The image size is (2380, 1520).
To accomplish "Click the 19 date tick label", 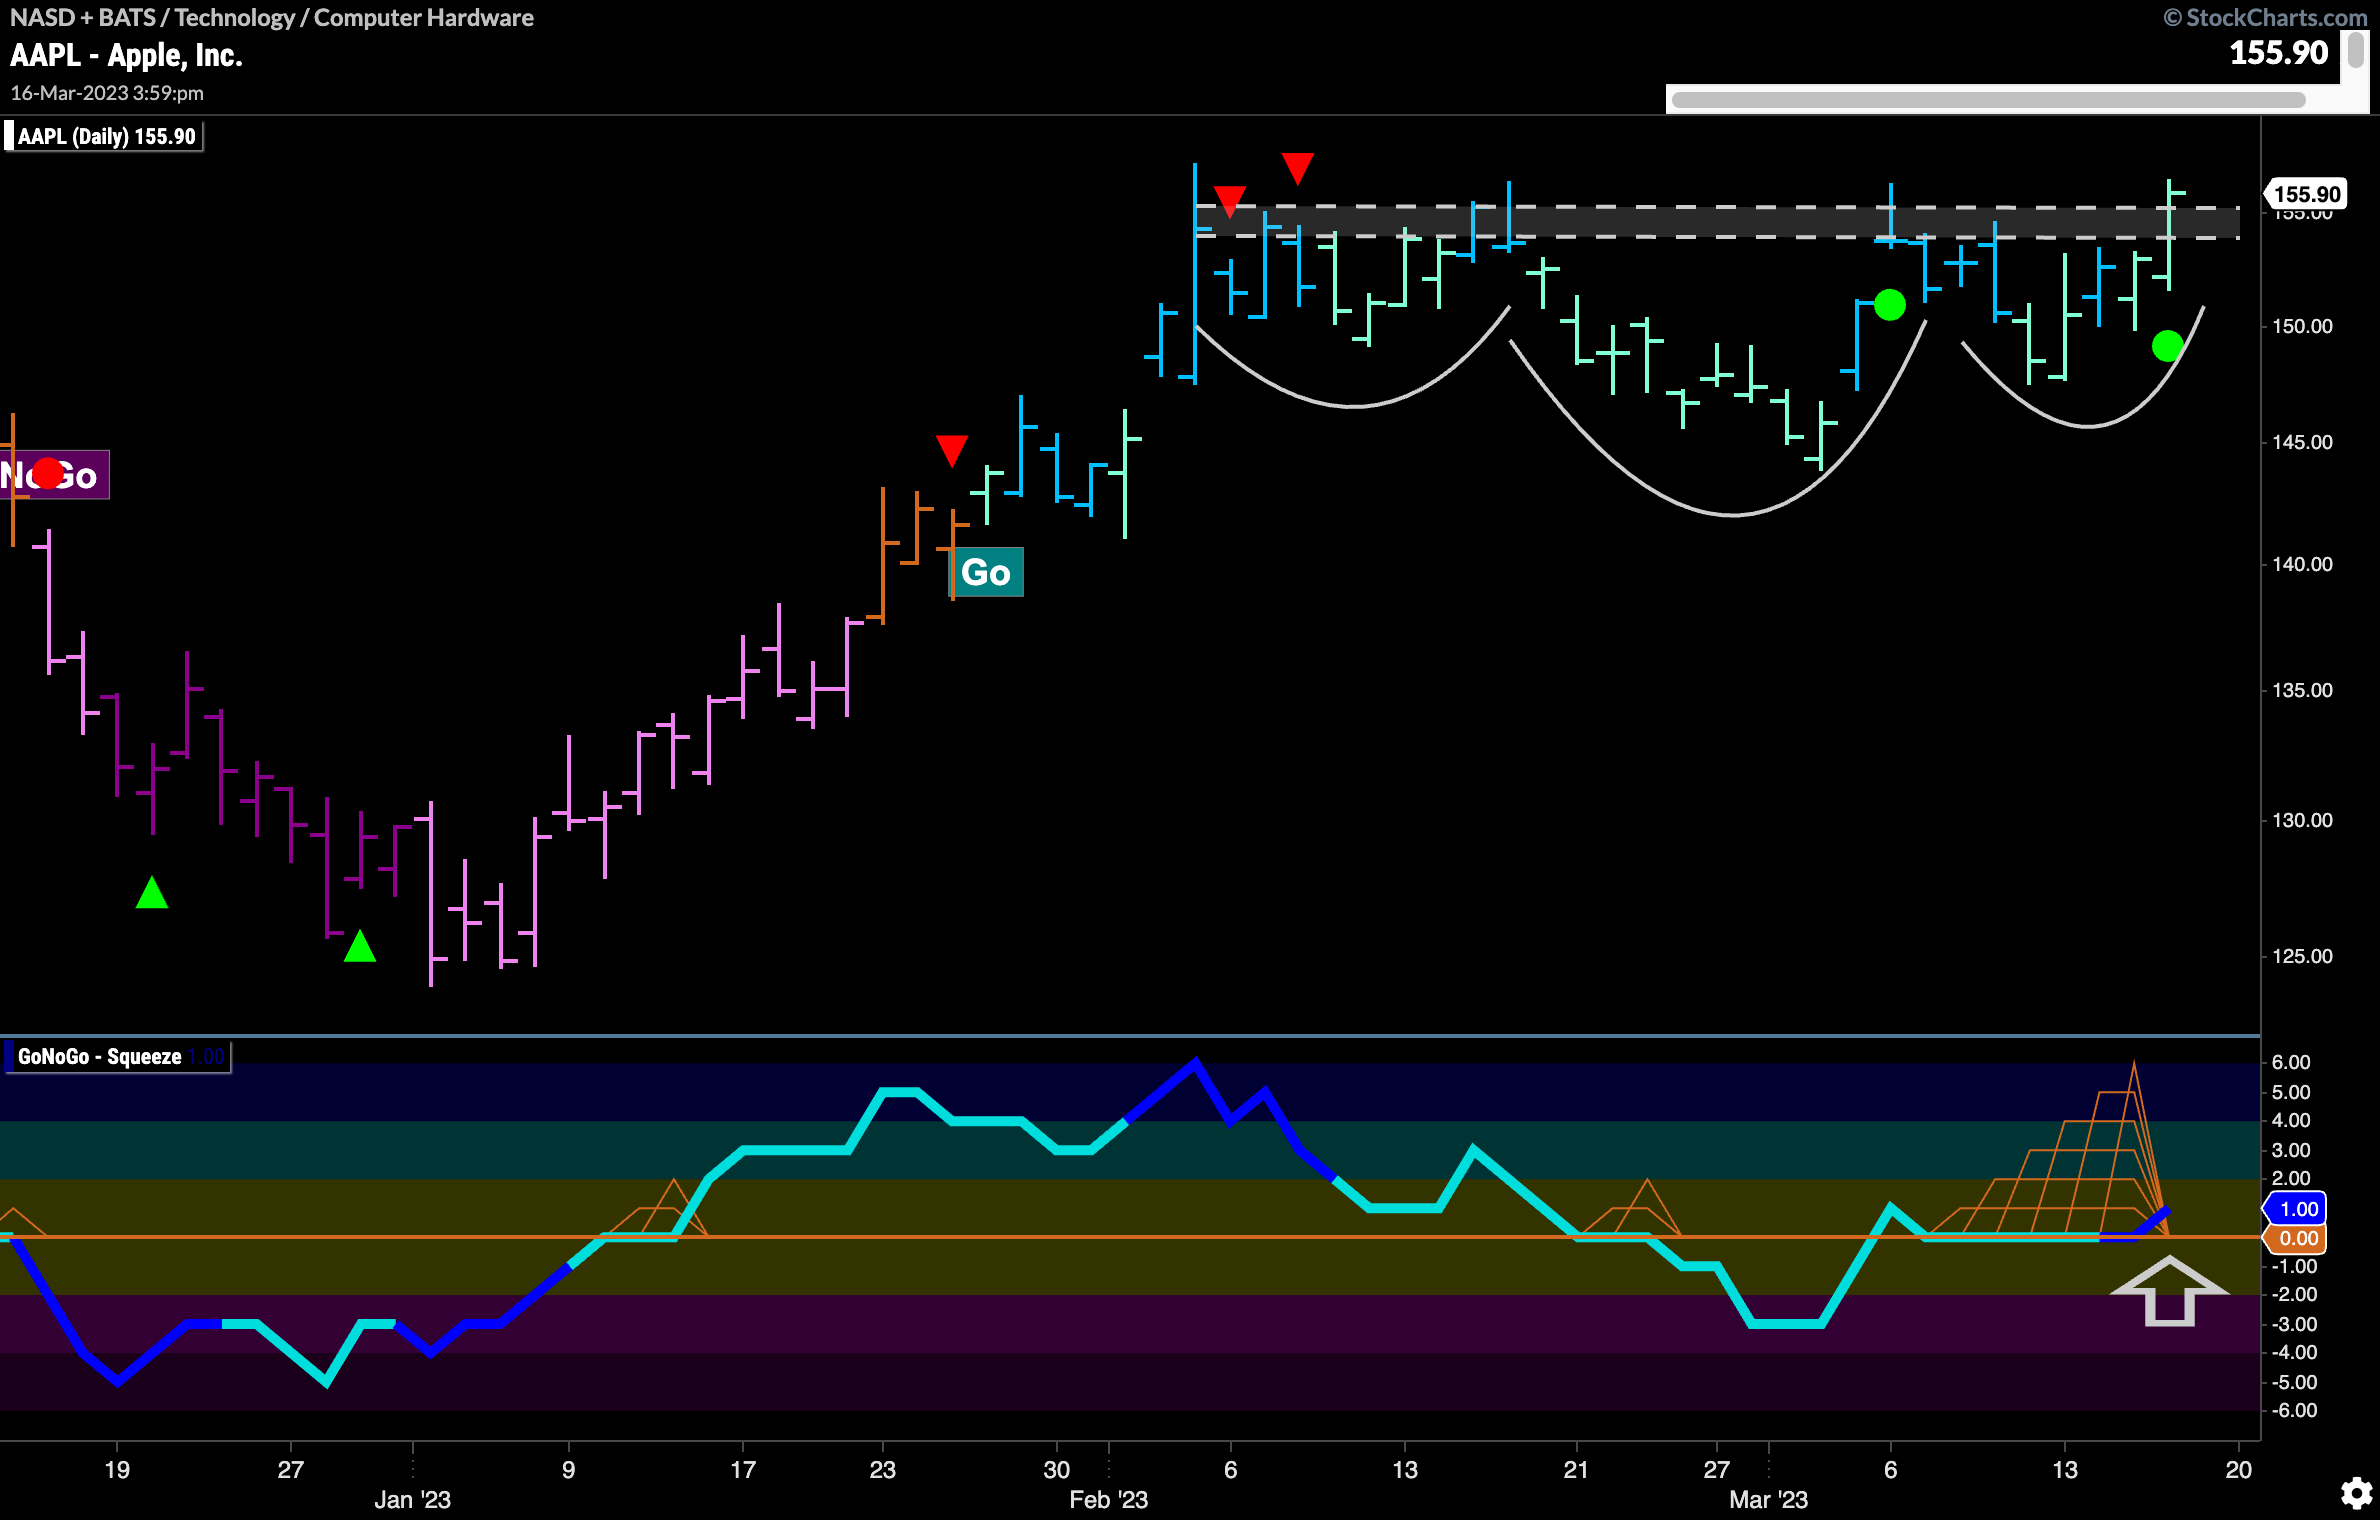I will (117, 1470).
